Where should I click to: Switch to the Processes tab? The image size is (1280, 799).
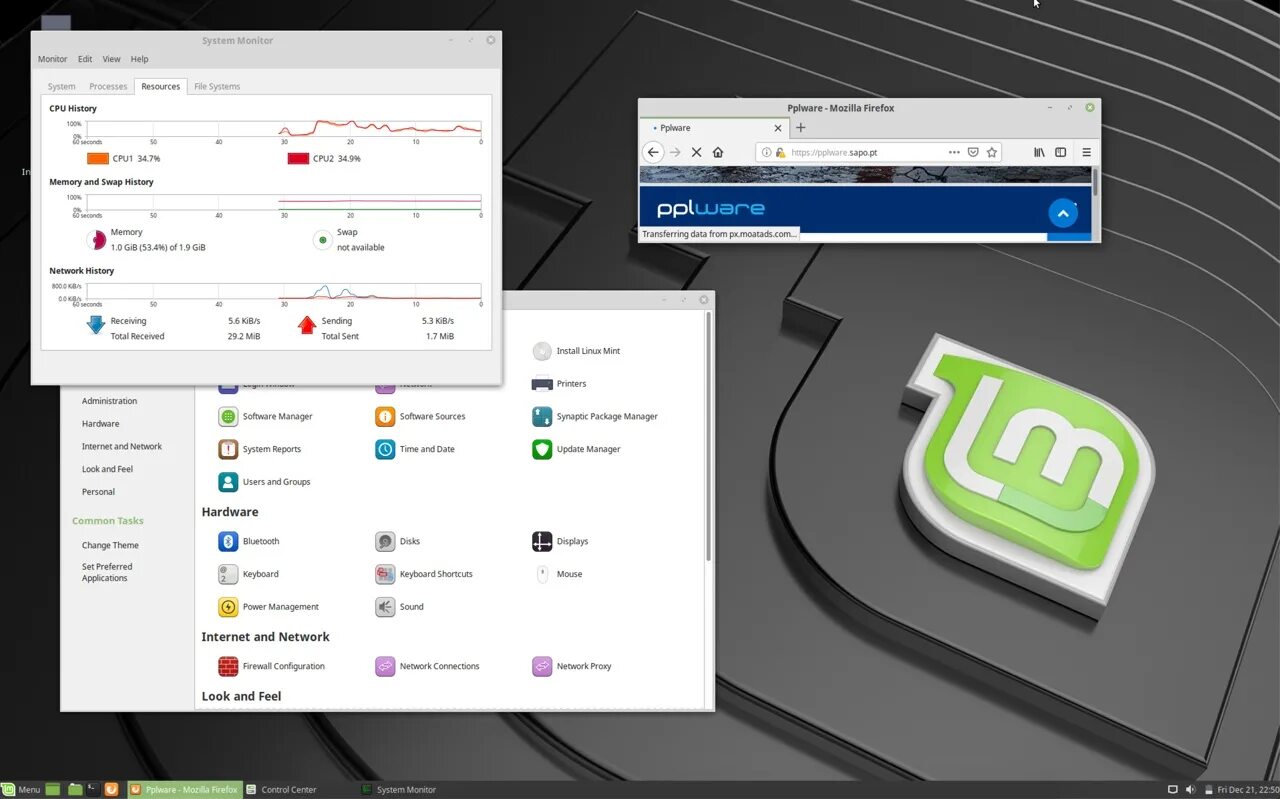(x=108, y=86)
